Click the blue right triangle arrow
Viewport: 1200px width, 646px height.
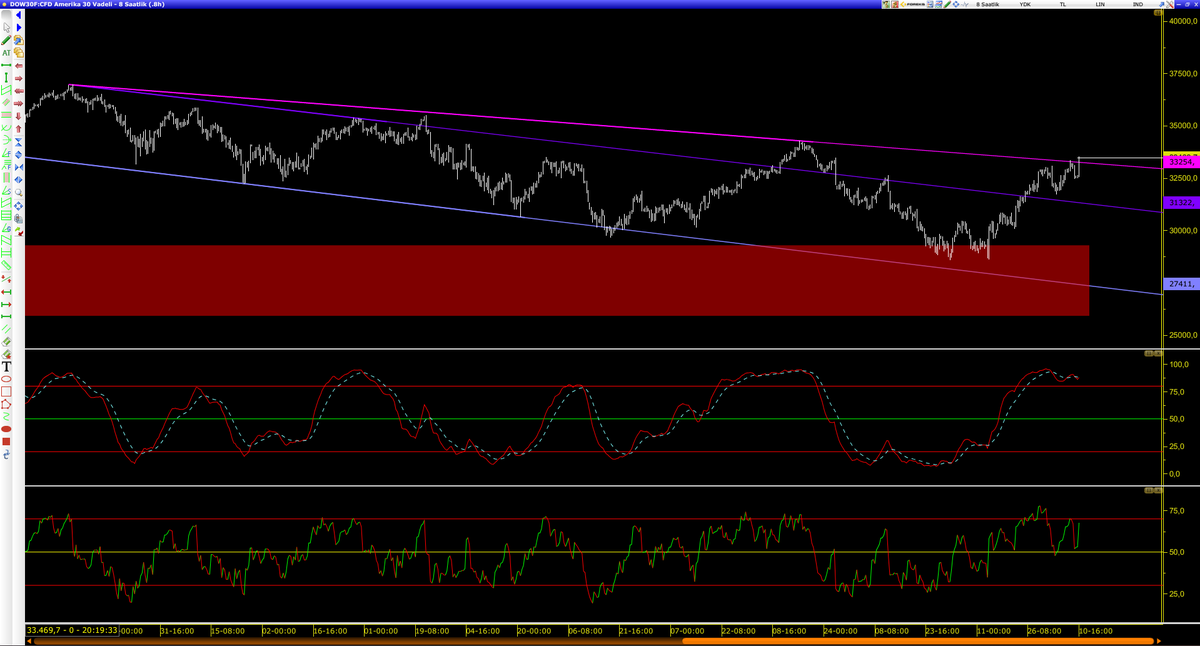tap(19, 28)
